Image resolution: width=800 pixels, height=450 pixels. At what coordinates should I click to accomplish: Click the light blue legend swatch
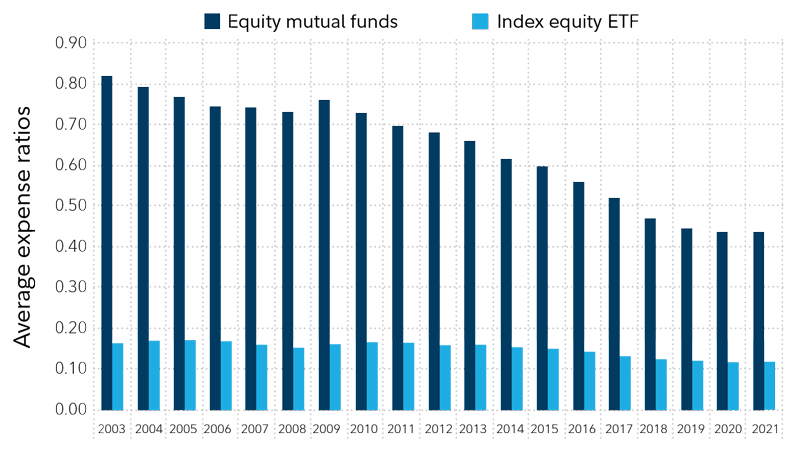[x=480, y=21]
